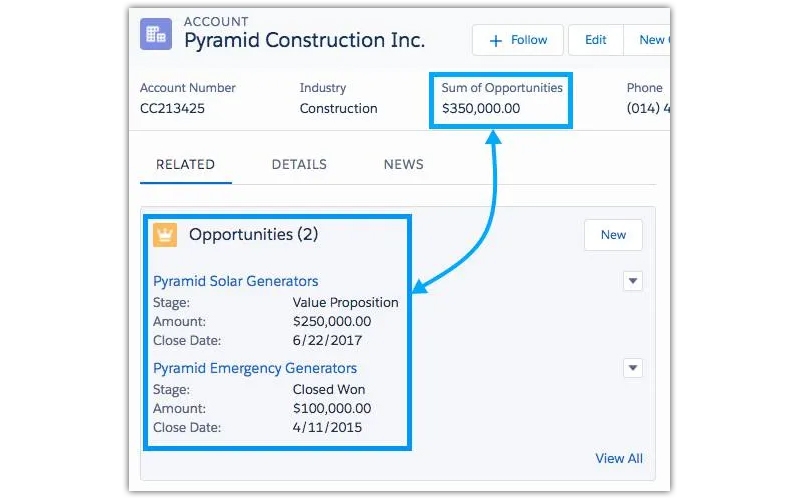This screenshot has width=800, height=500.
Task: Open the Pyramid Emergency Generators opportunity
Action: 255,368
